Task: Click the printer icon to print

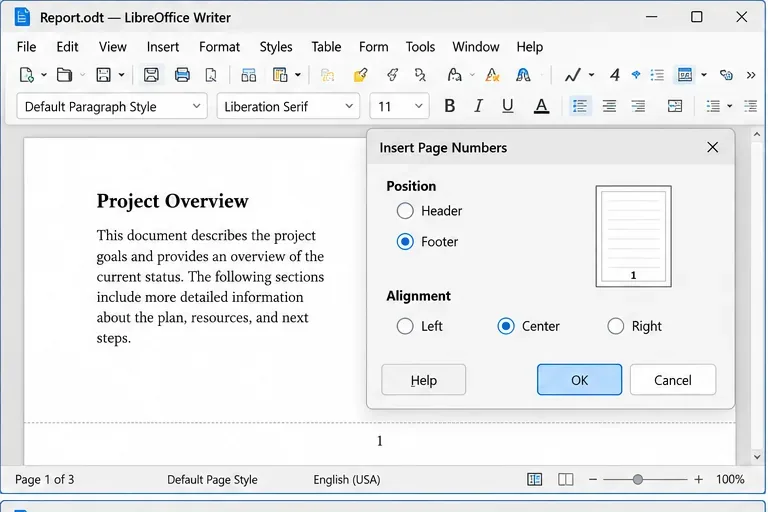Action: (x=182, y=75)
